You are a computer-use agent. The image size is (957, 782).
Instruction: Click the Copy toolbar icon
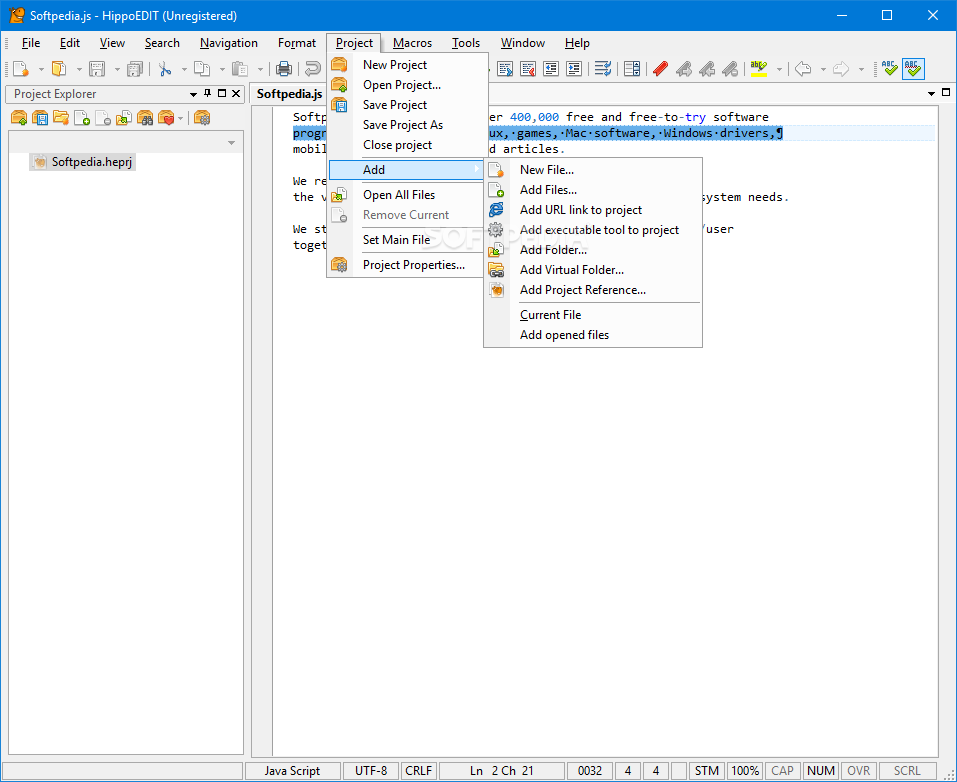[202, 68]
